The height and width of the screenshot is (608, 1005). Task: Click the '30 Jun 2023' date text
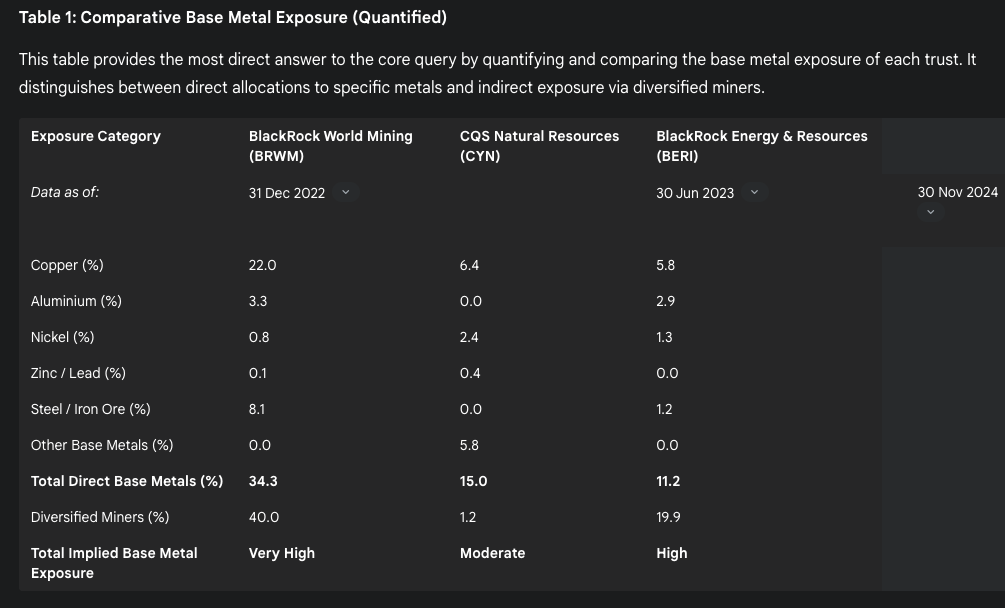tap(695, 193)
